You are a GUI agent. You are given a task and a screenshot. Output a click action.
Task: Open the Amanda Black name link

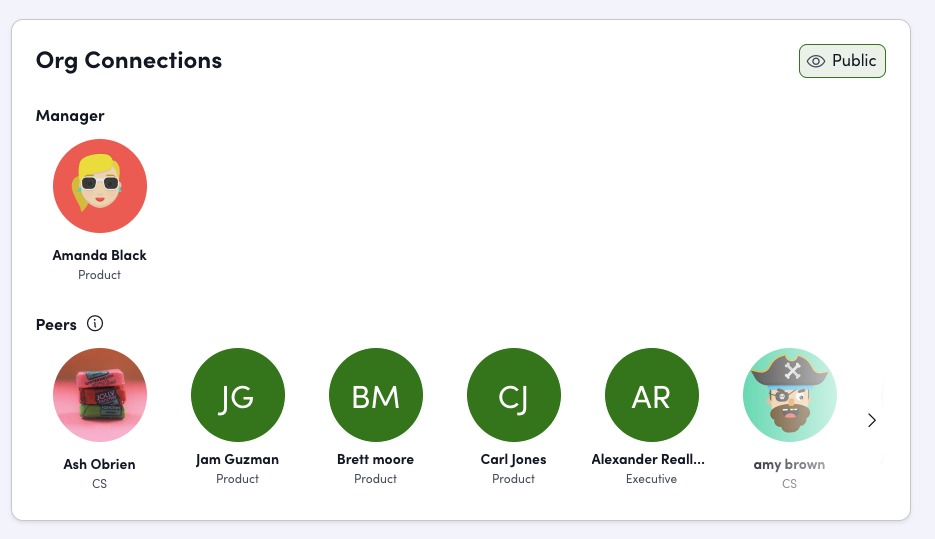click(x=100, y=255)
